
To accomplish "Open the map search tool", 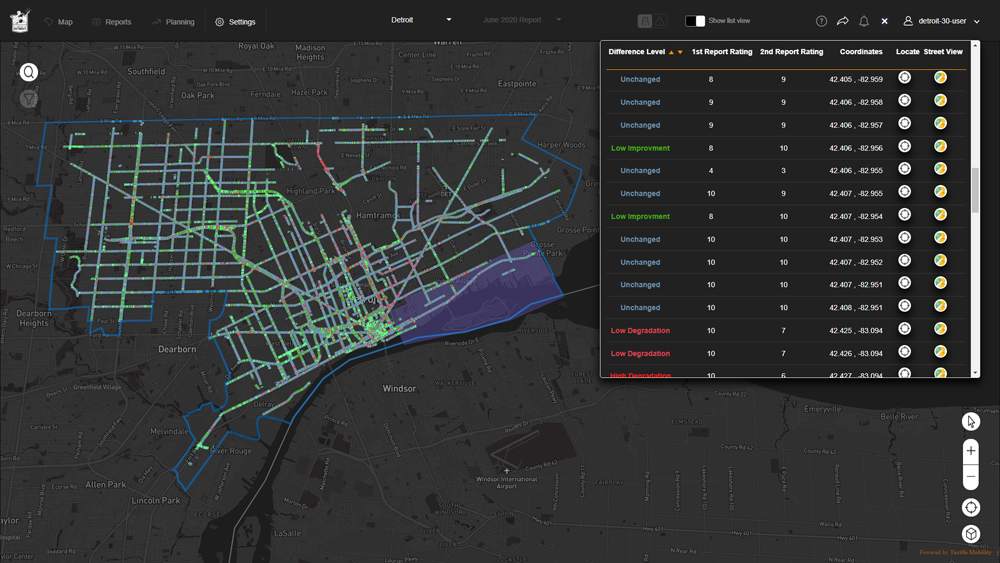I will point(29,72).
